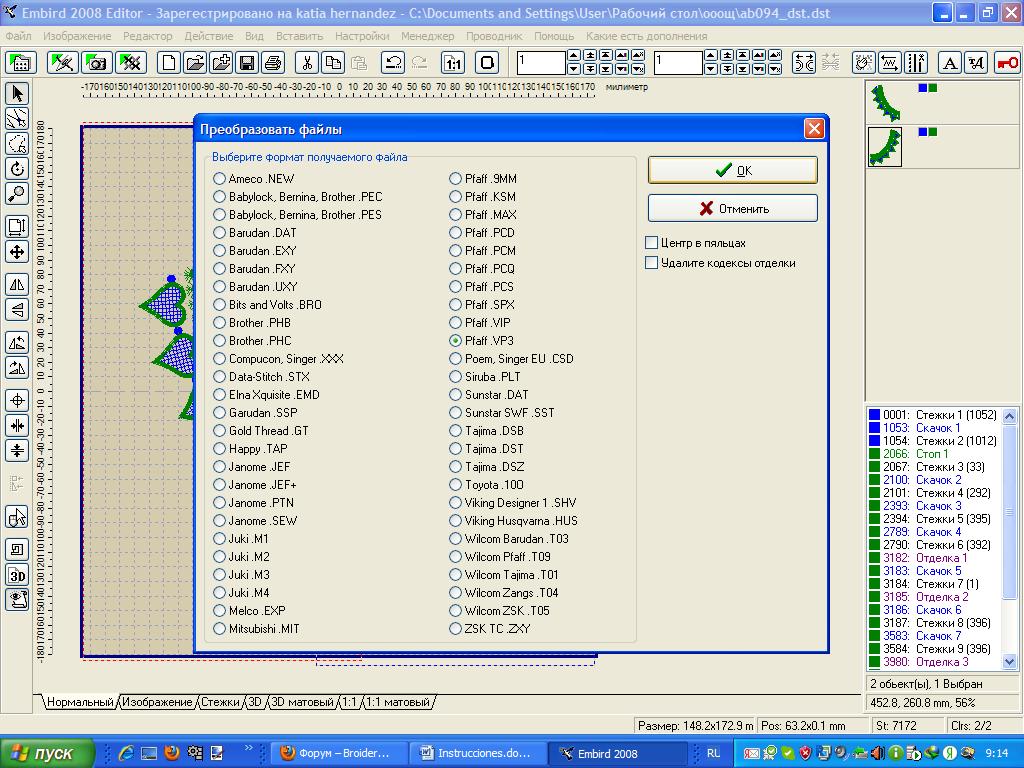Open the 'Редактор' menu
The width and height of the screenshot is (1024, 768).
(147, 36)
